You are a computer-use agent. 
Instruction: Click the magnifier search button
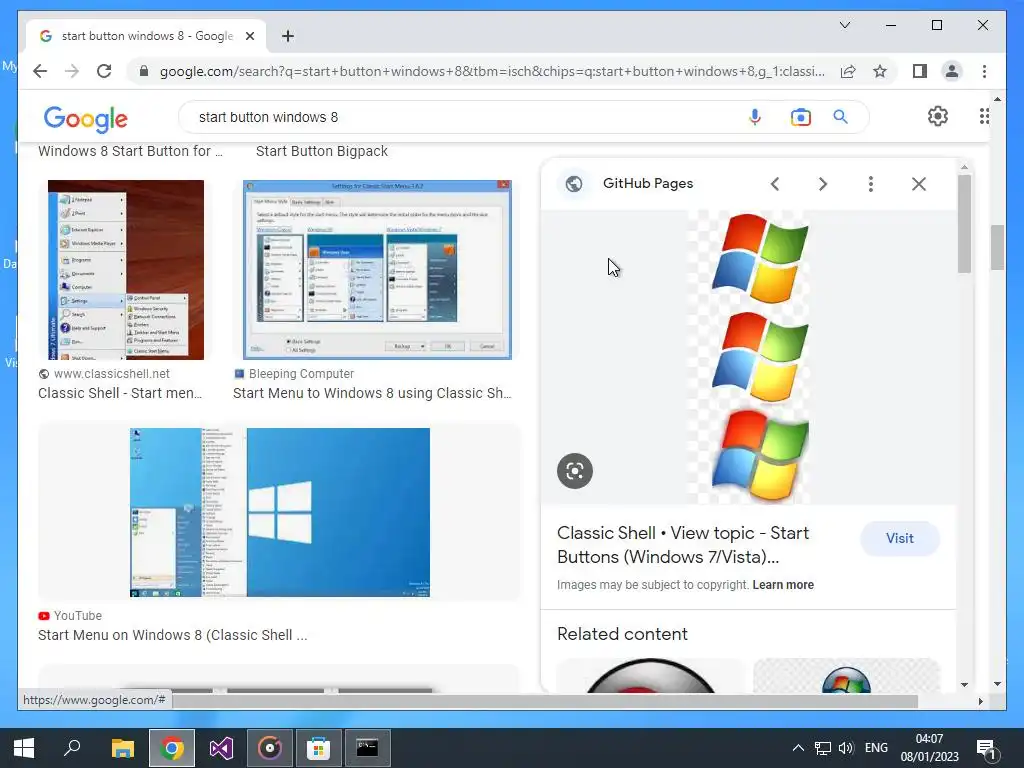[840, 117]
